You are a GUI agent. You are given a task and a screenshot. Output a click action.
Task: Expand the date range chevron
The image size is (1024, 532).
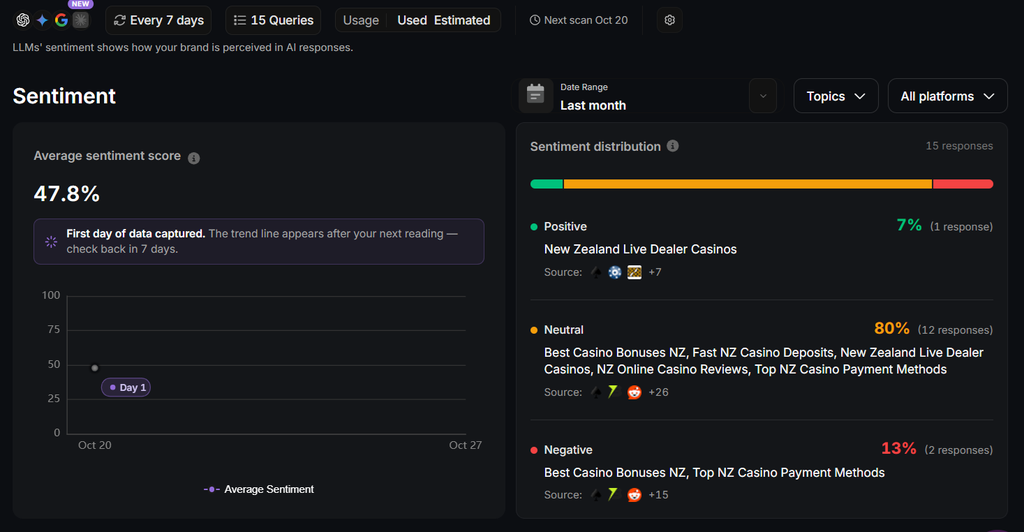click(x=763, y=96)
